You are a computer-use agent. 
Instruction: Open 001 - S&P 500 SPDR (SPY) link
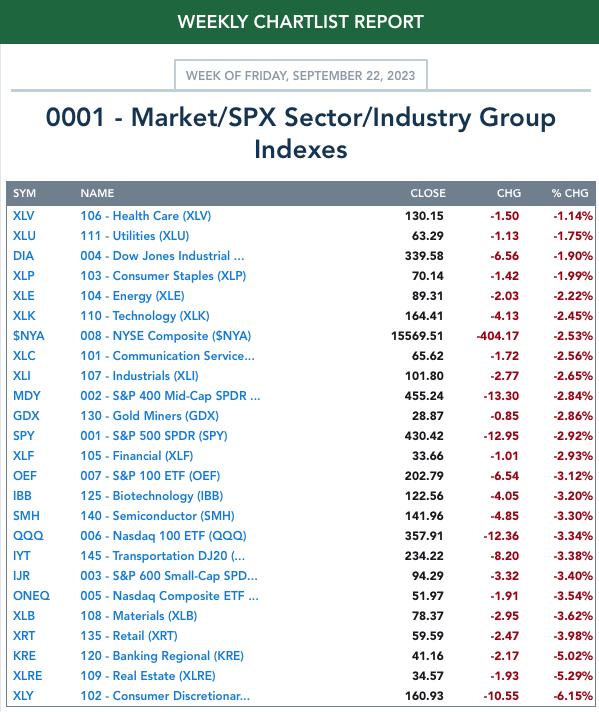pos(154,435)
